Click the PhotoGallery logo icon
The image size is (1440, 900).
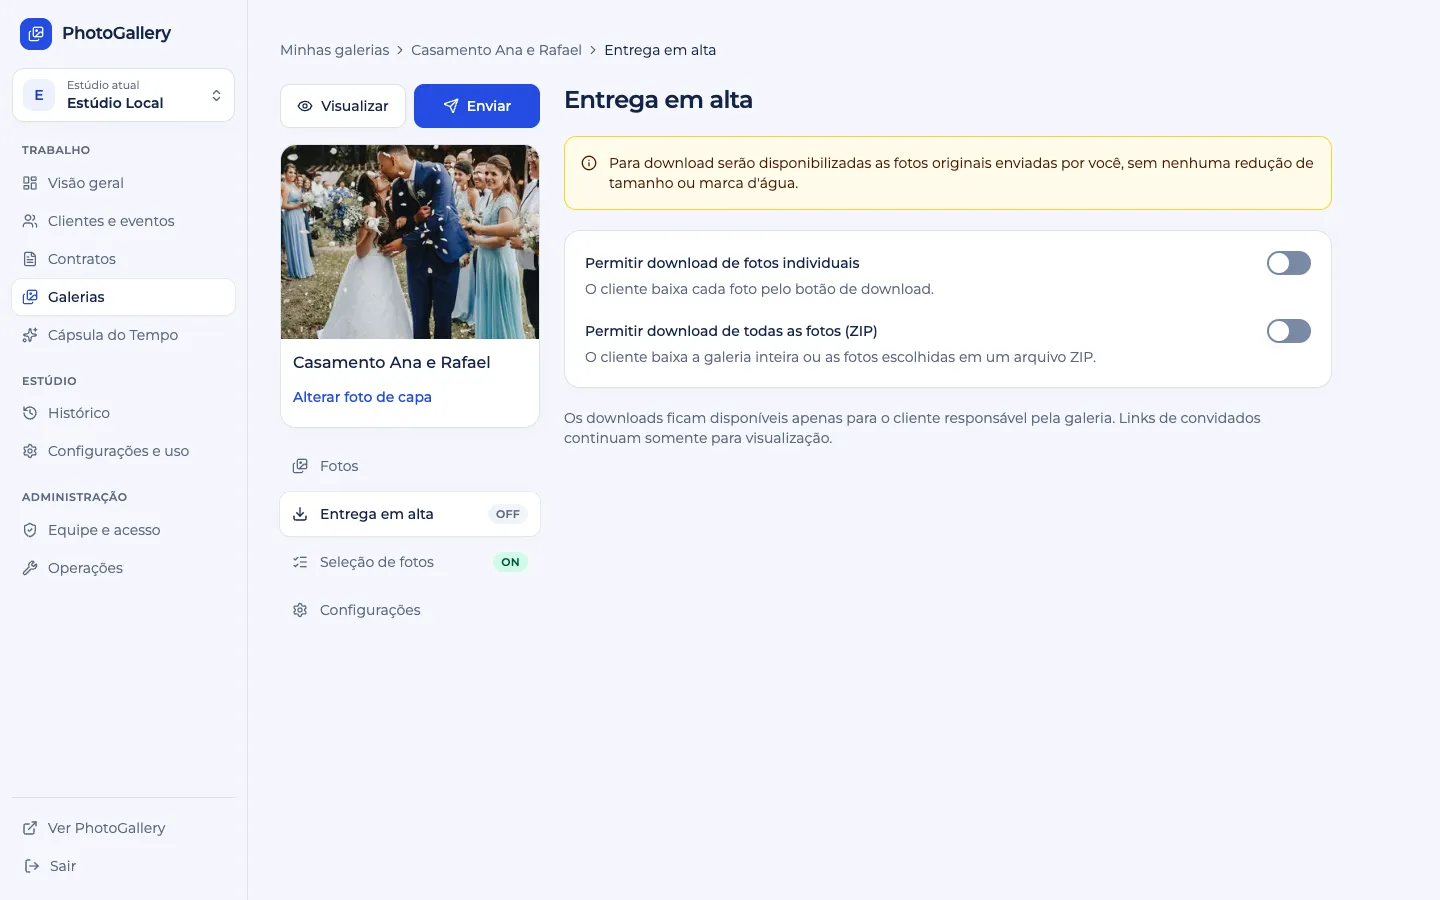coord(36,34)
